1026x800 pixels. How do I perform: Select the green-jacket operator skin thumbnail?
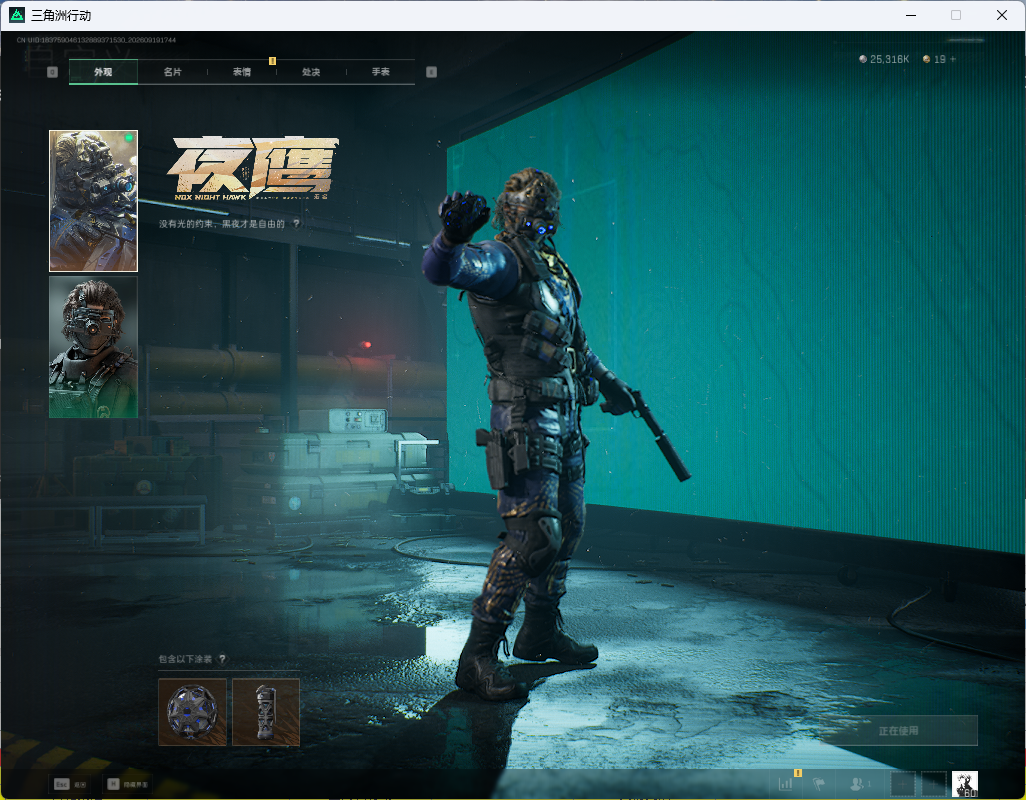coord(94,347)
